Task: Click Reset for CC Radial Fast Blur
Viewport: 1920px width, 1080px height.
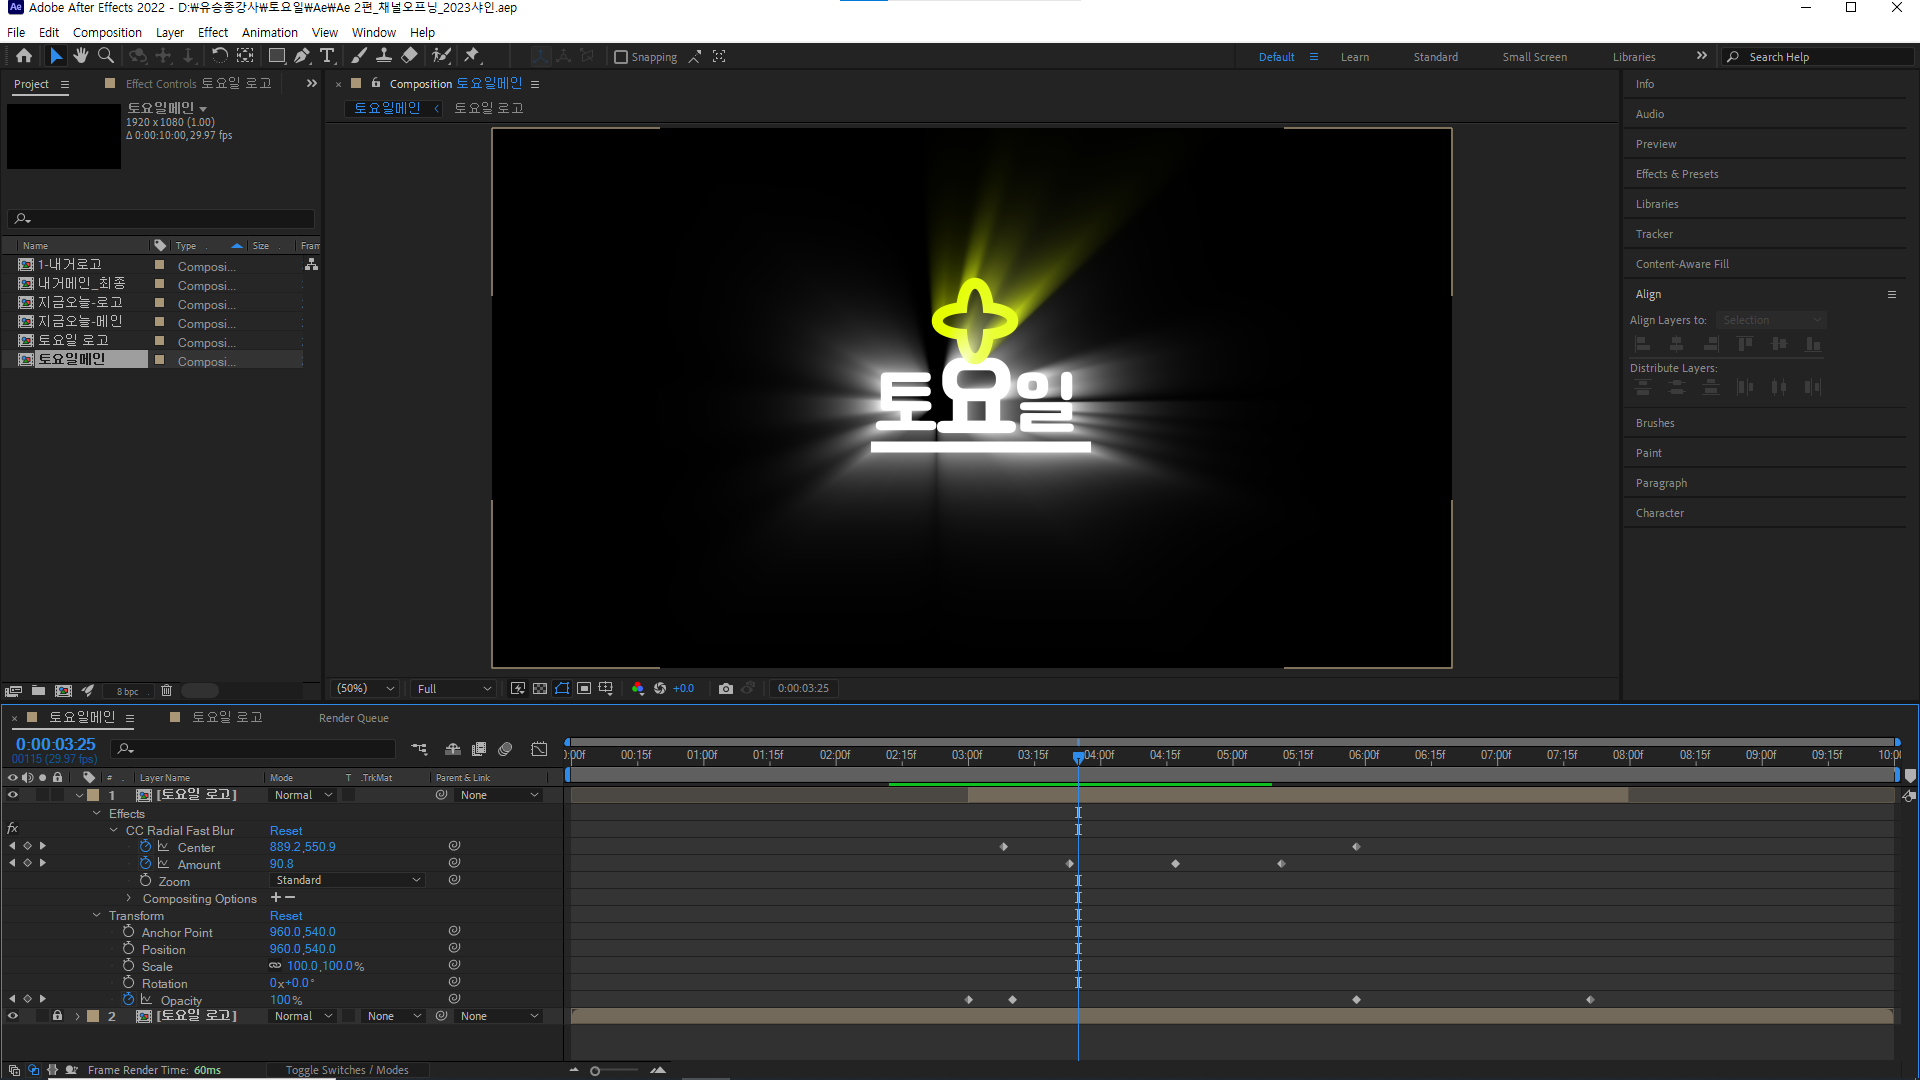Action: 286,830
